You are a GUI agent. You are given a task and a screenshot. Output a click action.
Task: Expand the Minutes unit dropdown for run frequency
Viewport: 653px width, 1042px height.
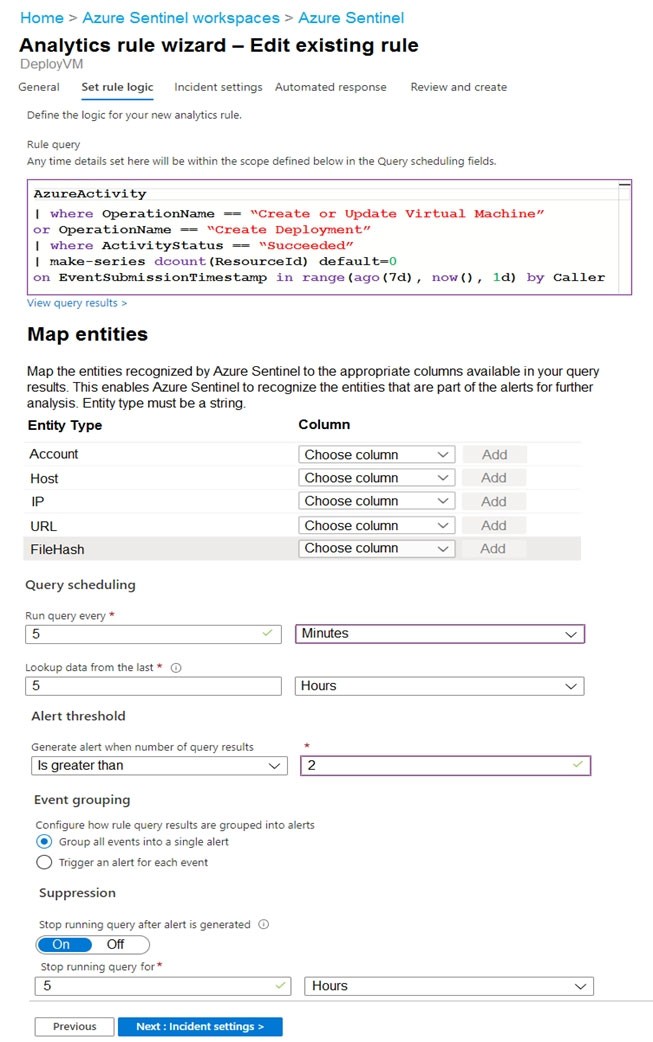(x=440, y=634)
